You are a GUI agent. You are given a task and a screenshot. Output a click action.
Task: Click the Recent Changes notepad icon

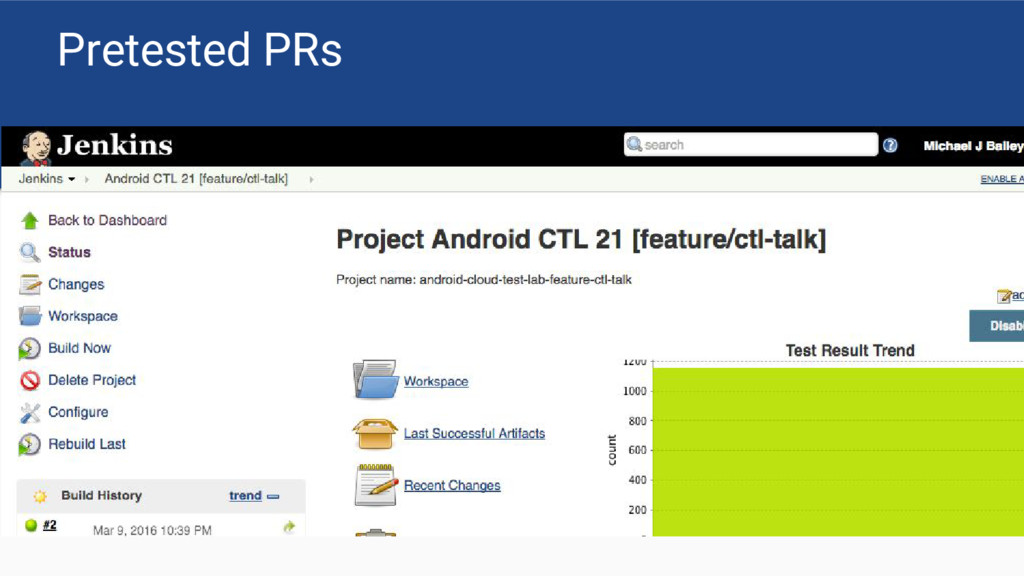click(376, 485)
